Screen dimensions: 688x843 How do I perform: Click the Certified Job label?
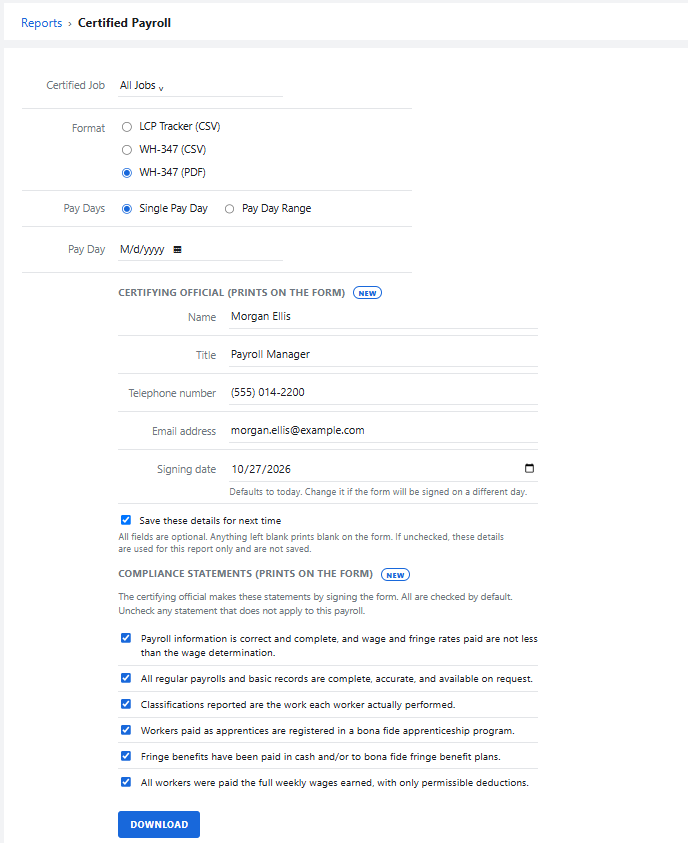75,85
